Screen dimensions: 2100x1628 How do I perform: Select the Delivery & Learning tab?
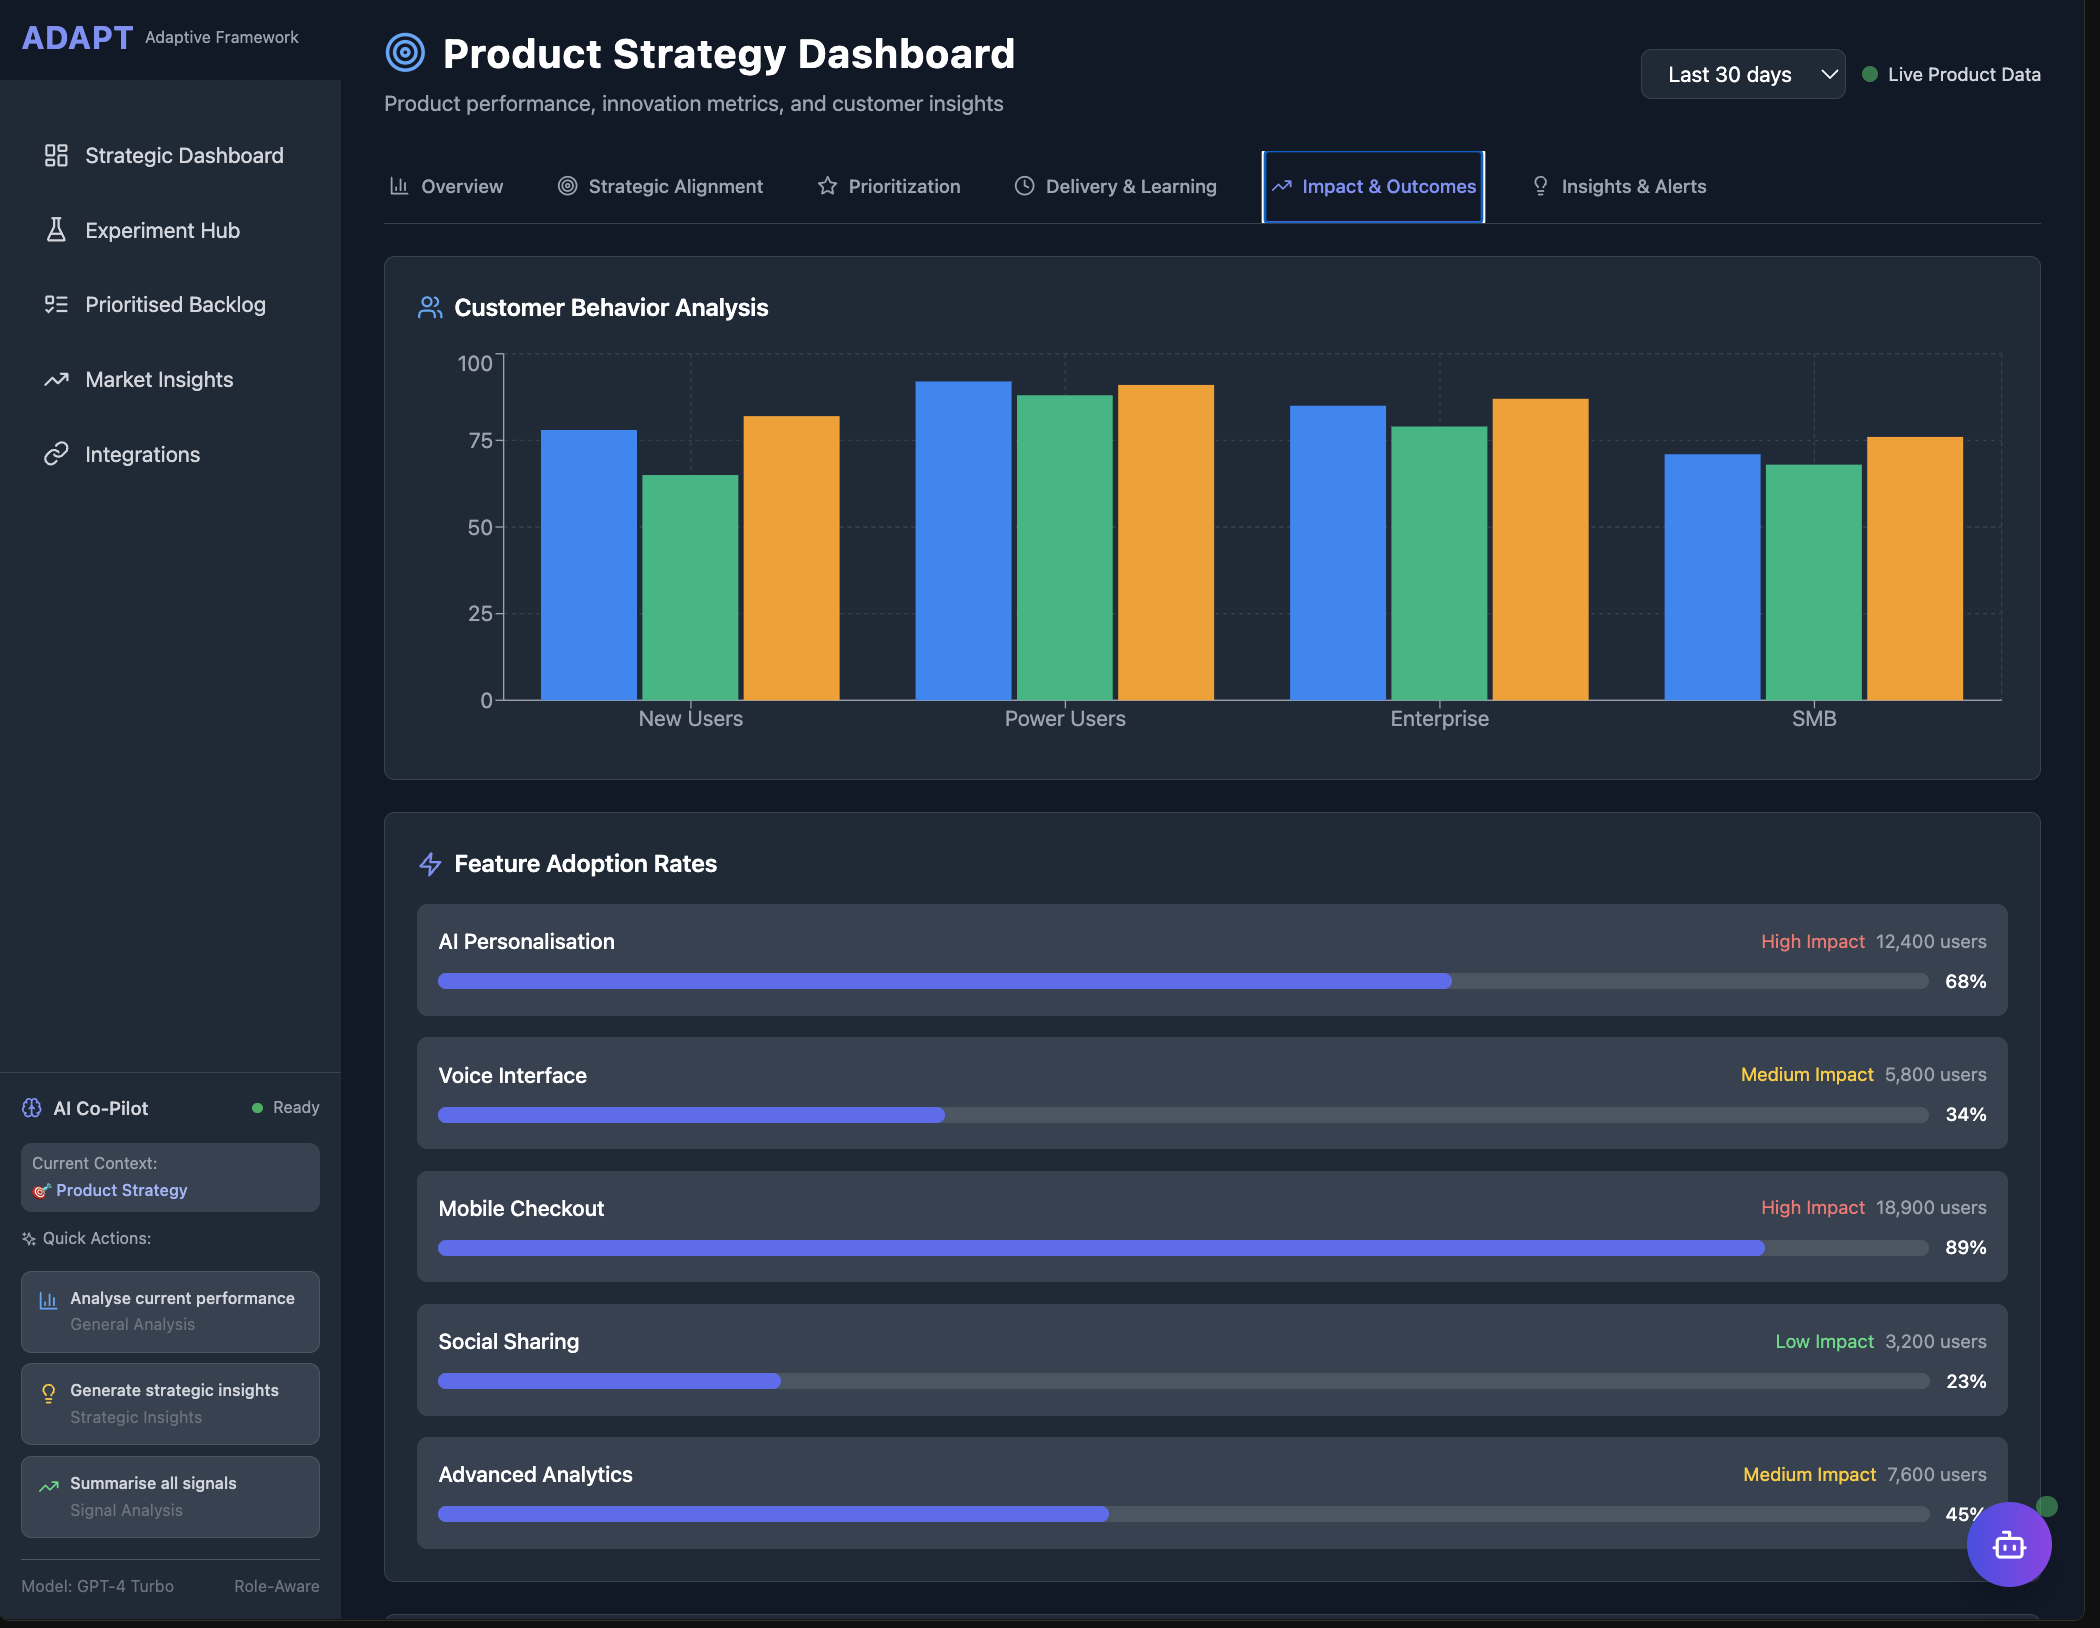pos(1115,186)
